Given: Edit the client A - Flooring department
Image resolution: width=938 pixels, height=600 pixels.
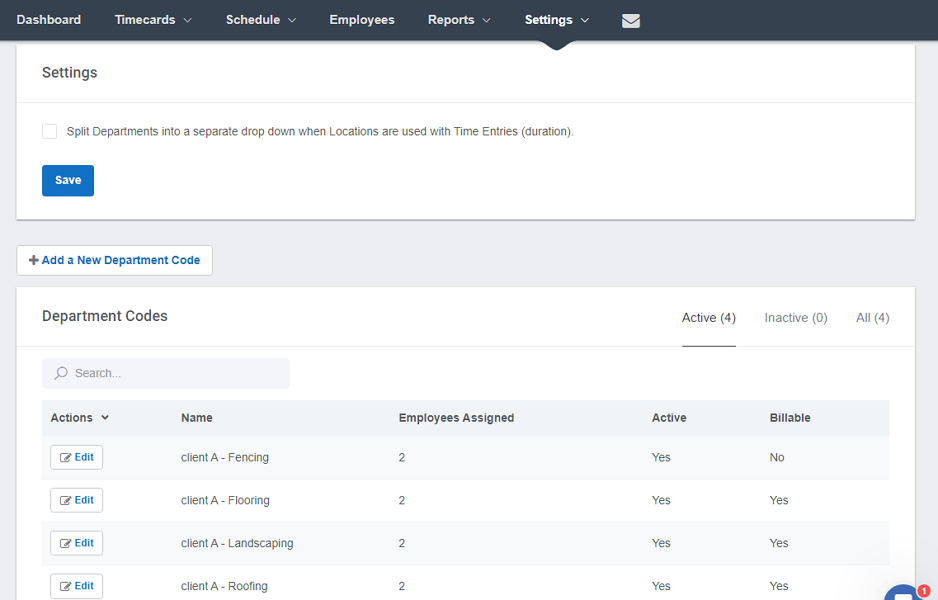Looking at the screenshot, I should [x=77, y=500].
